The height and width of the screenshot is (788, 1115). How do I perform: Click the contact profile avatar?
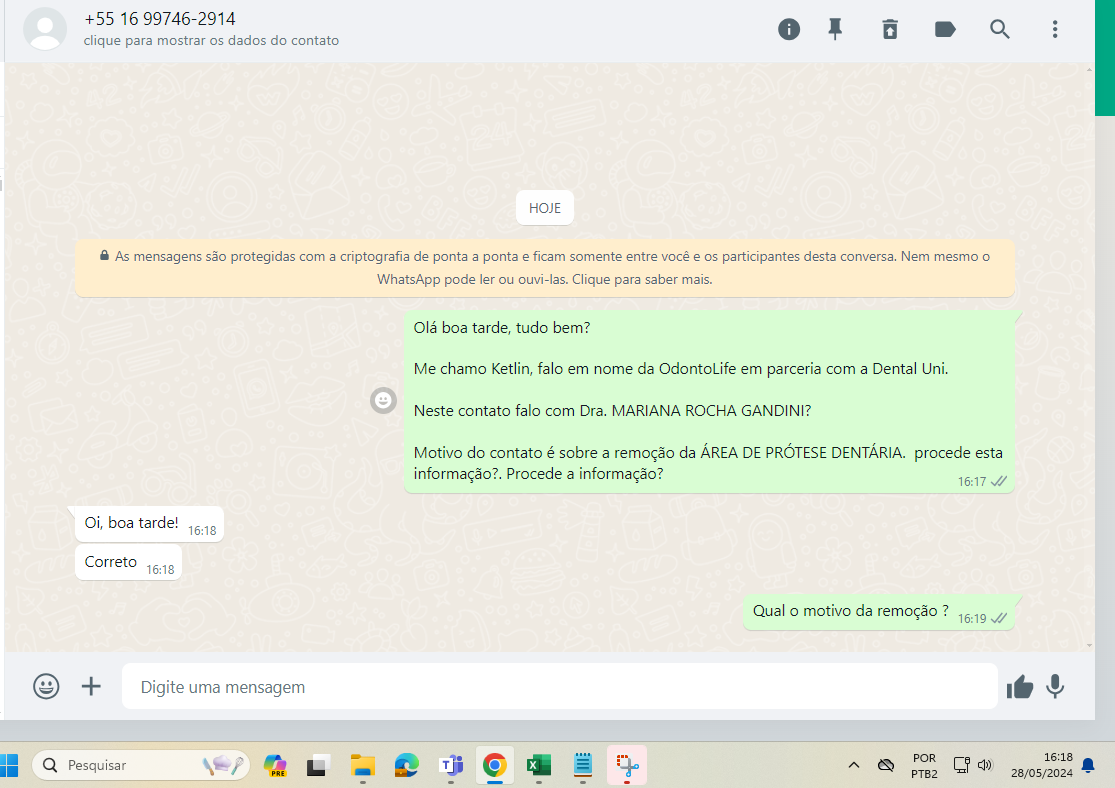tap(45, 29)
